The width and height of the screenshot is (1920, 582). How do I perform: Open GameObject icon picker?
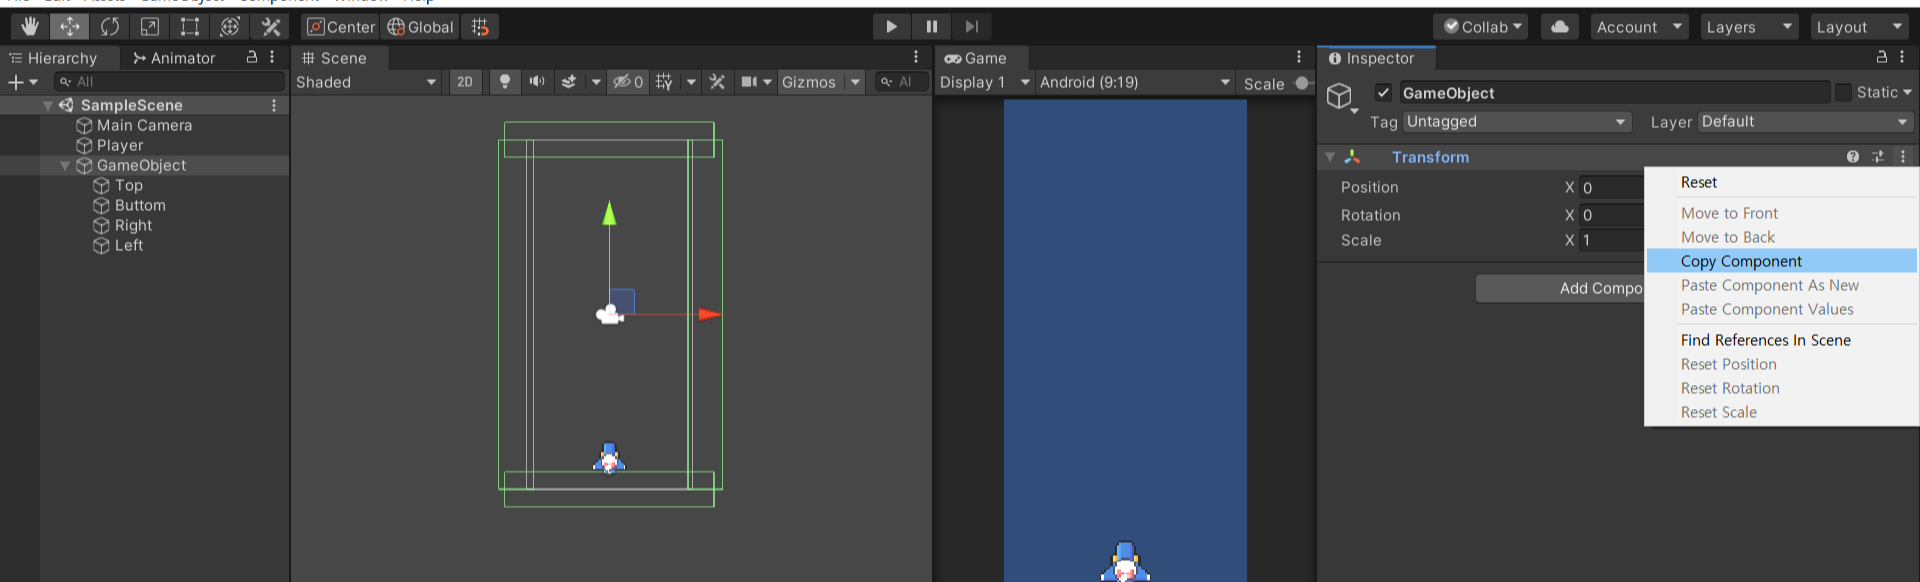1340,98
